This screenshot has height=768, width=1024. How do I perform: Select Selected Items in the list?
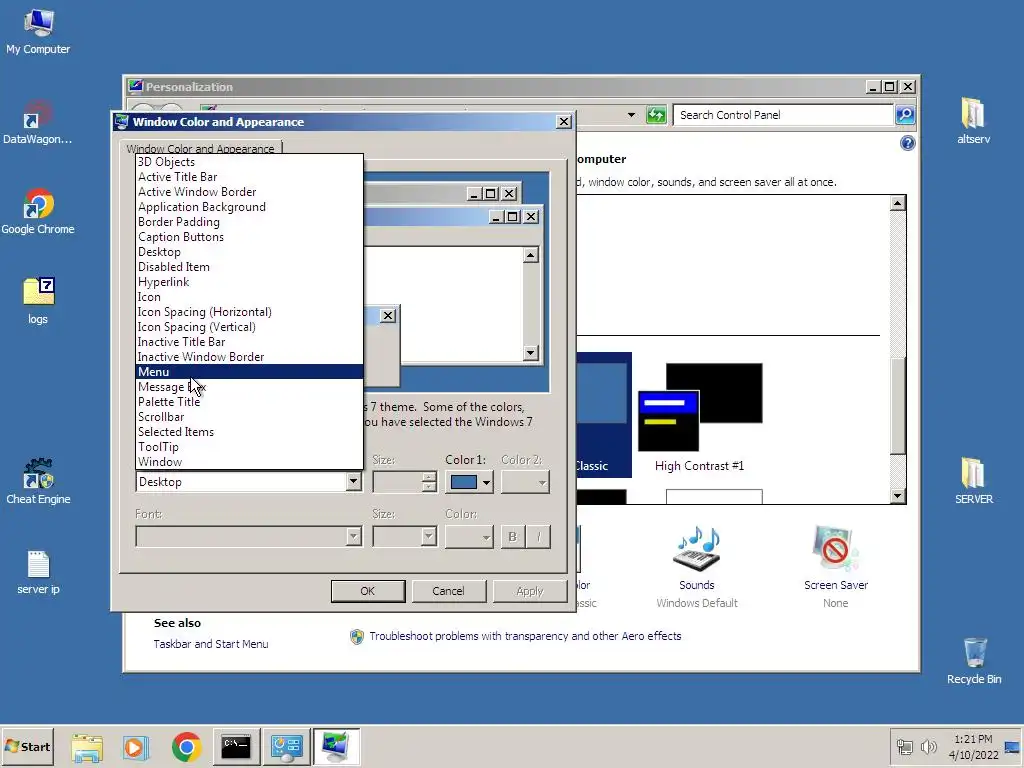point(249,432)
